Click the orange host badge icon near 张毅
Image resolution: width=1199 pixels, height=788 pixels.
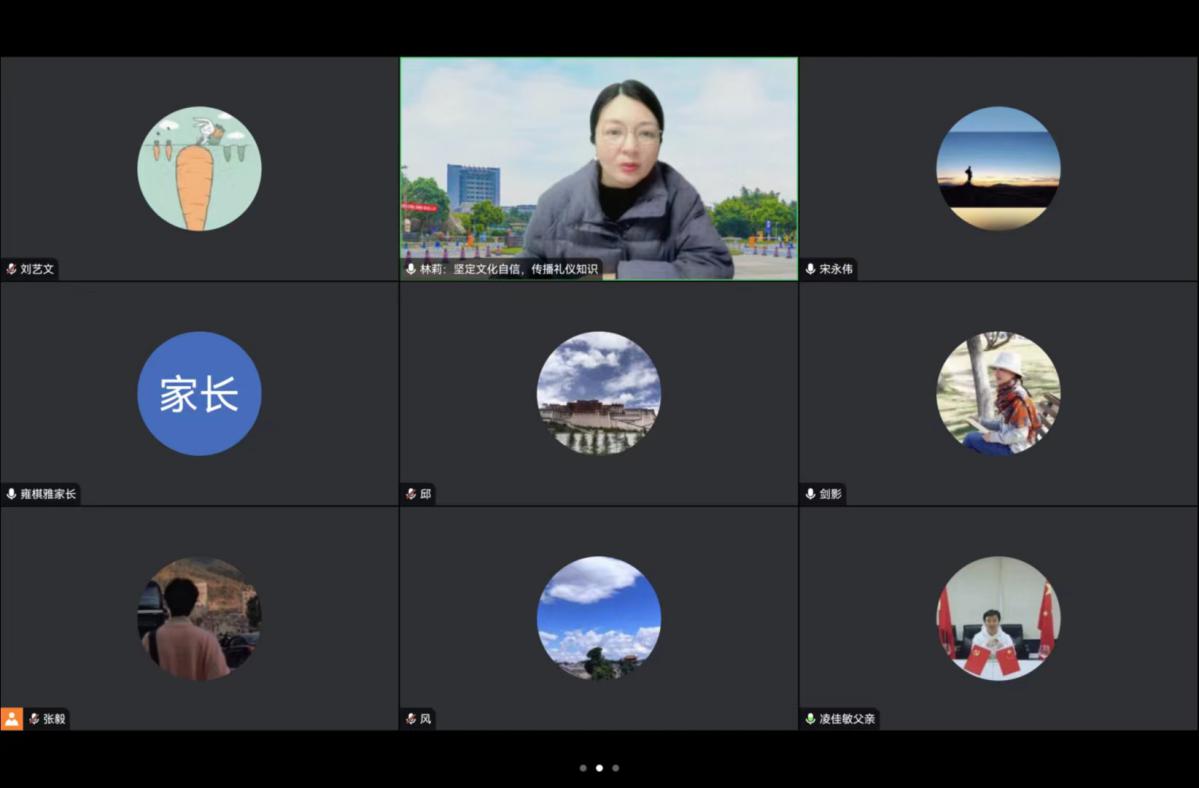point(12,719)
